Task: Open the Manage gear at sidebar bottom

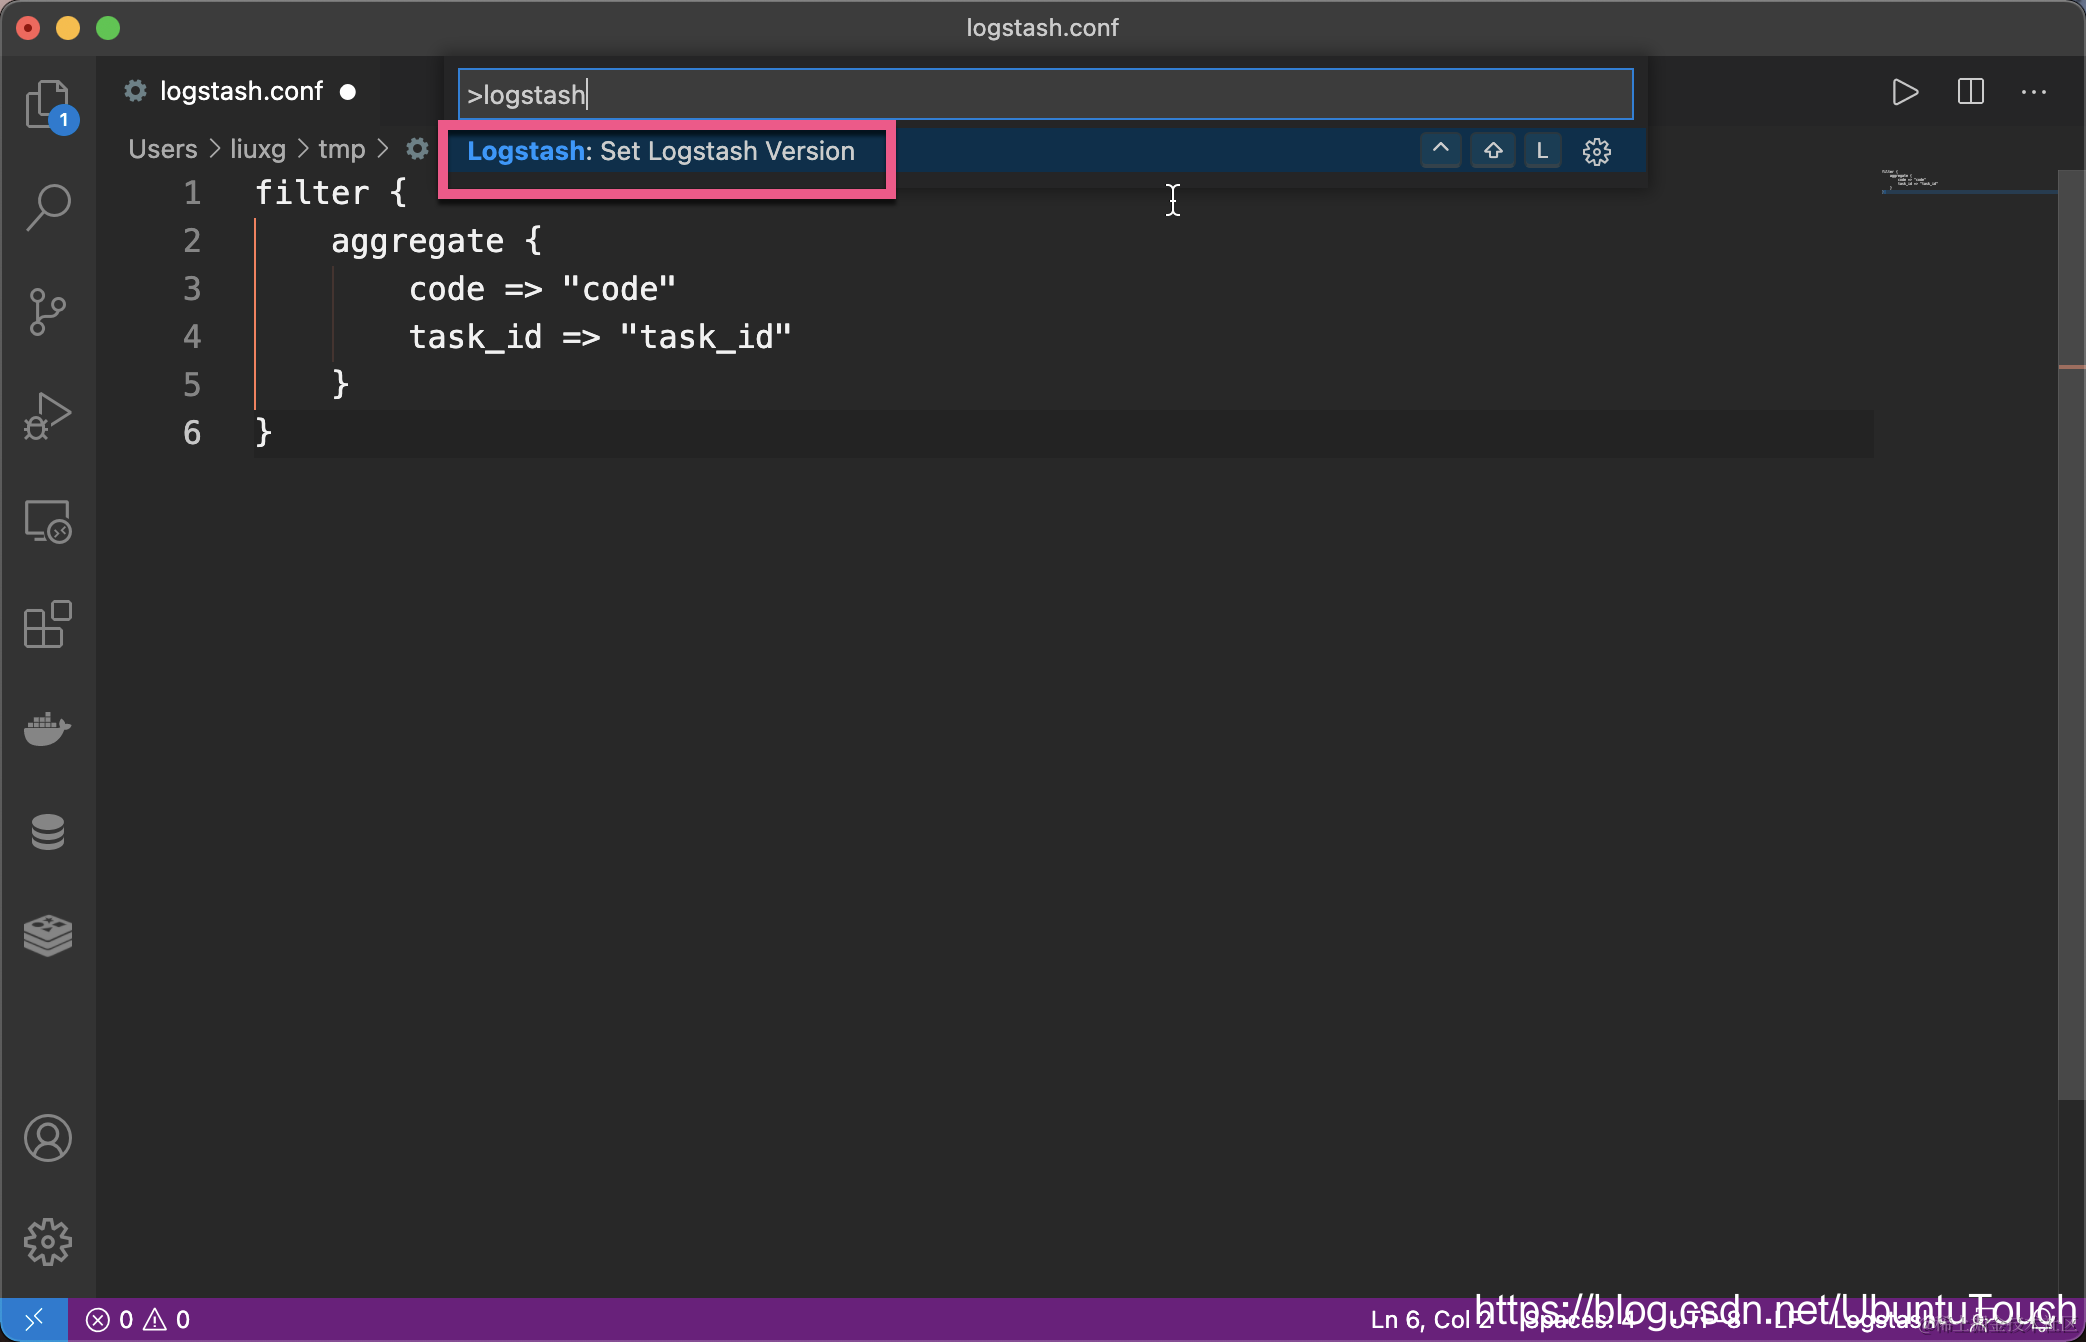Action: pos(48,1242)
